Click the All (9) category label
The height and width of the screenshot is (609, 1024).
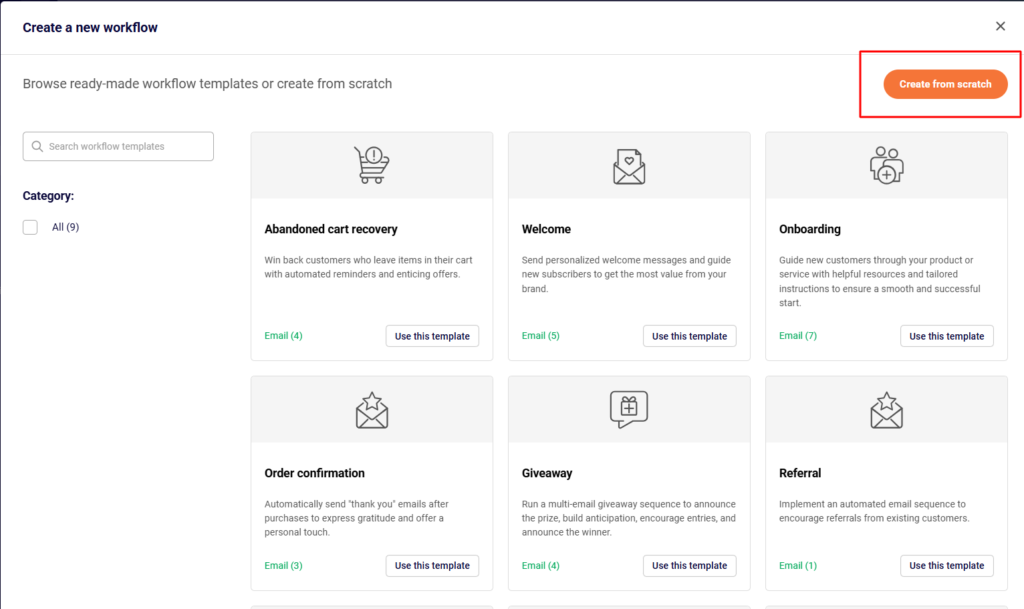(65, 227)
